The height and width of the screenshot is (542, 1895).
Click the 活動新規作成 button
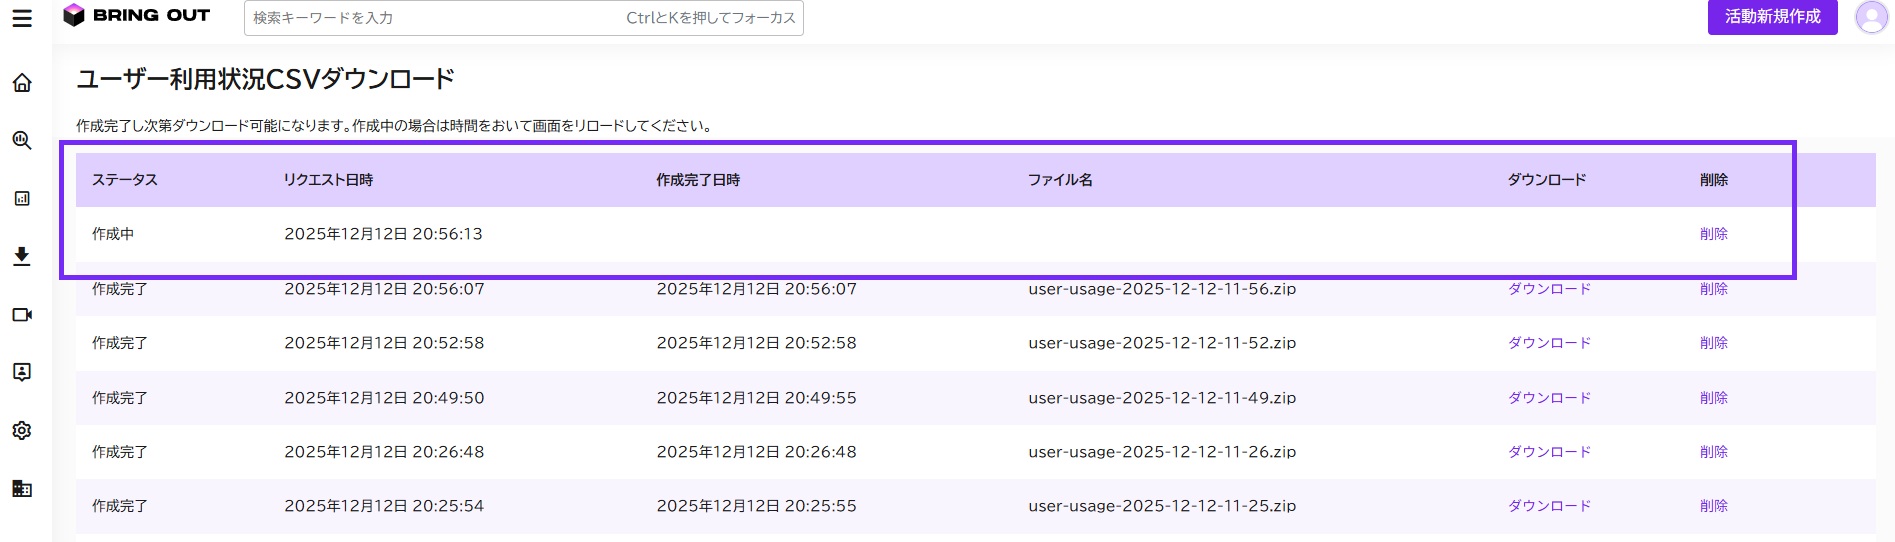coord(1772,17)
